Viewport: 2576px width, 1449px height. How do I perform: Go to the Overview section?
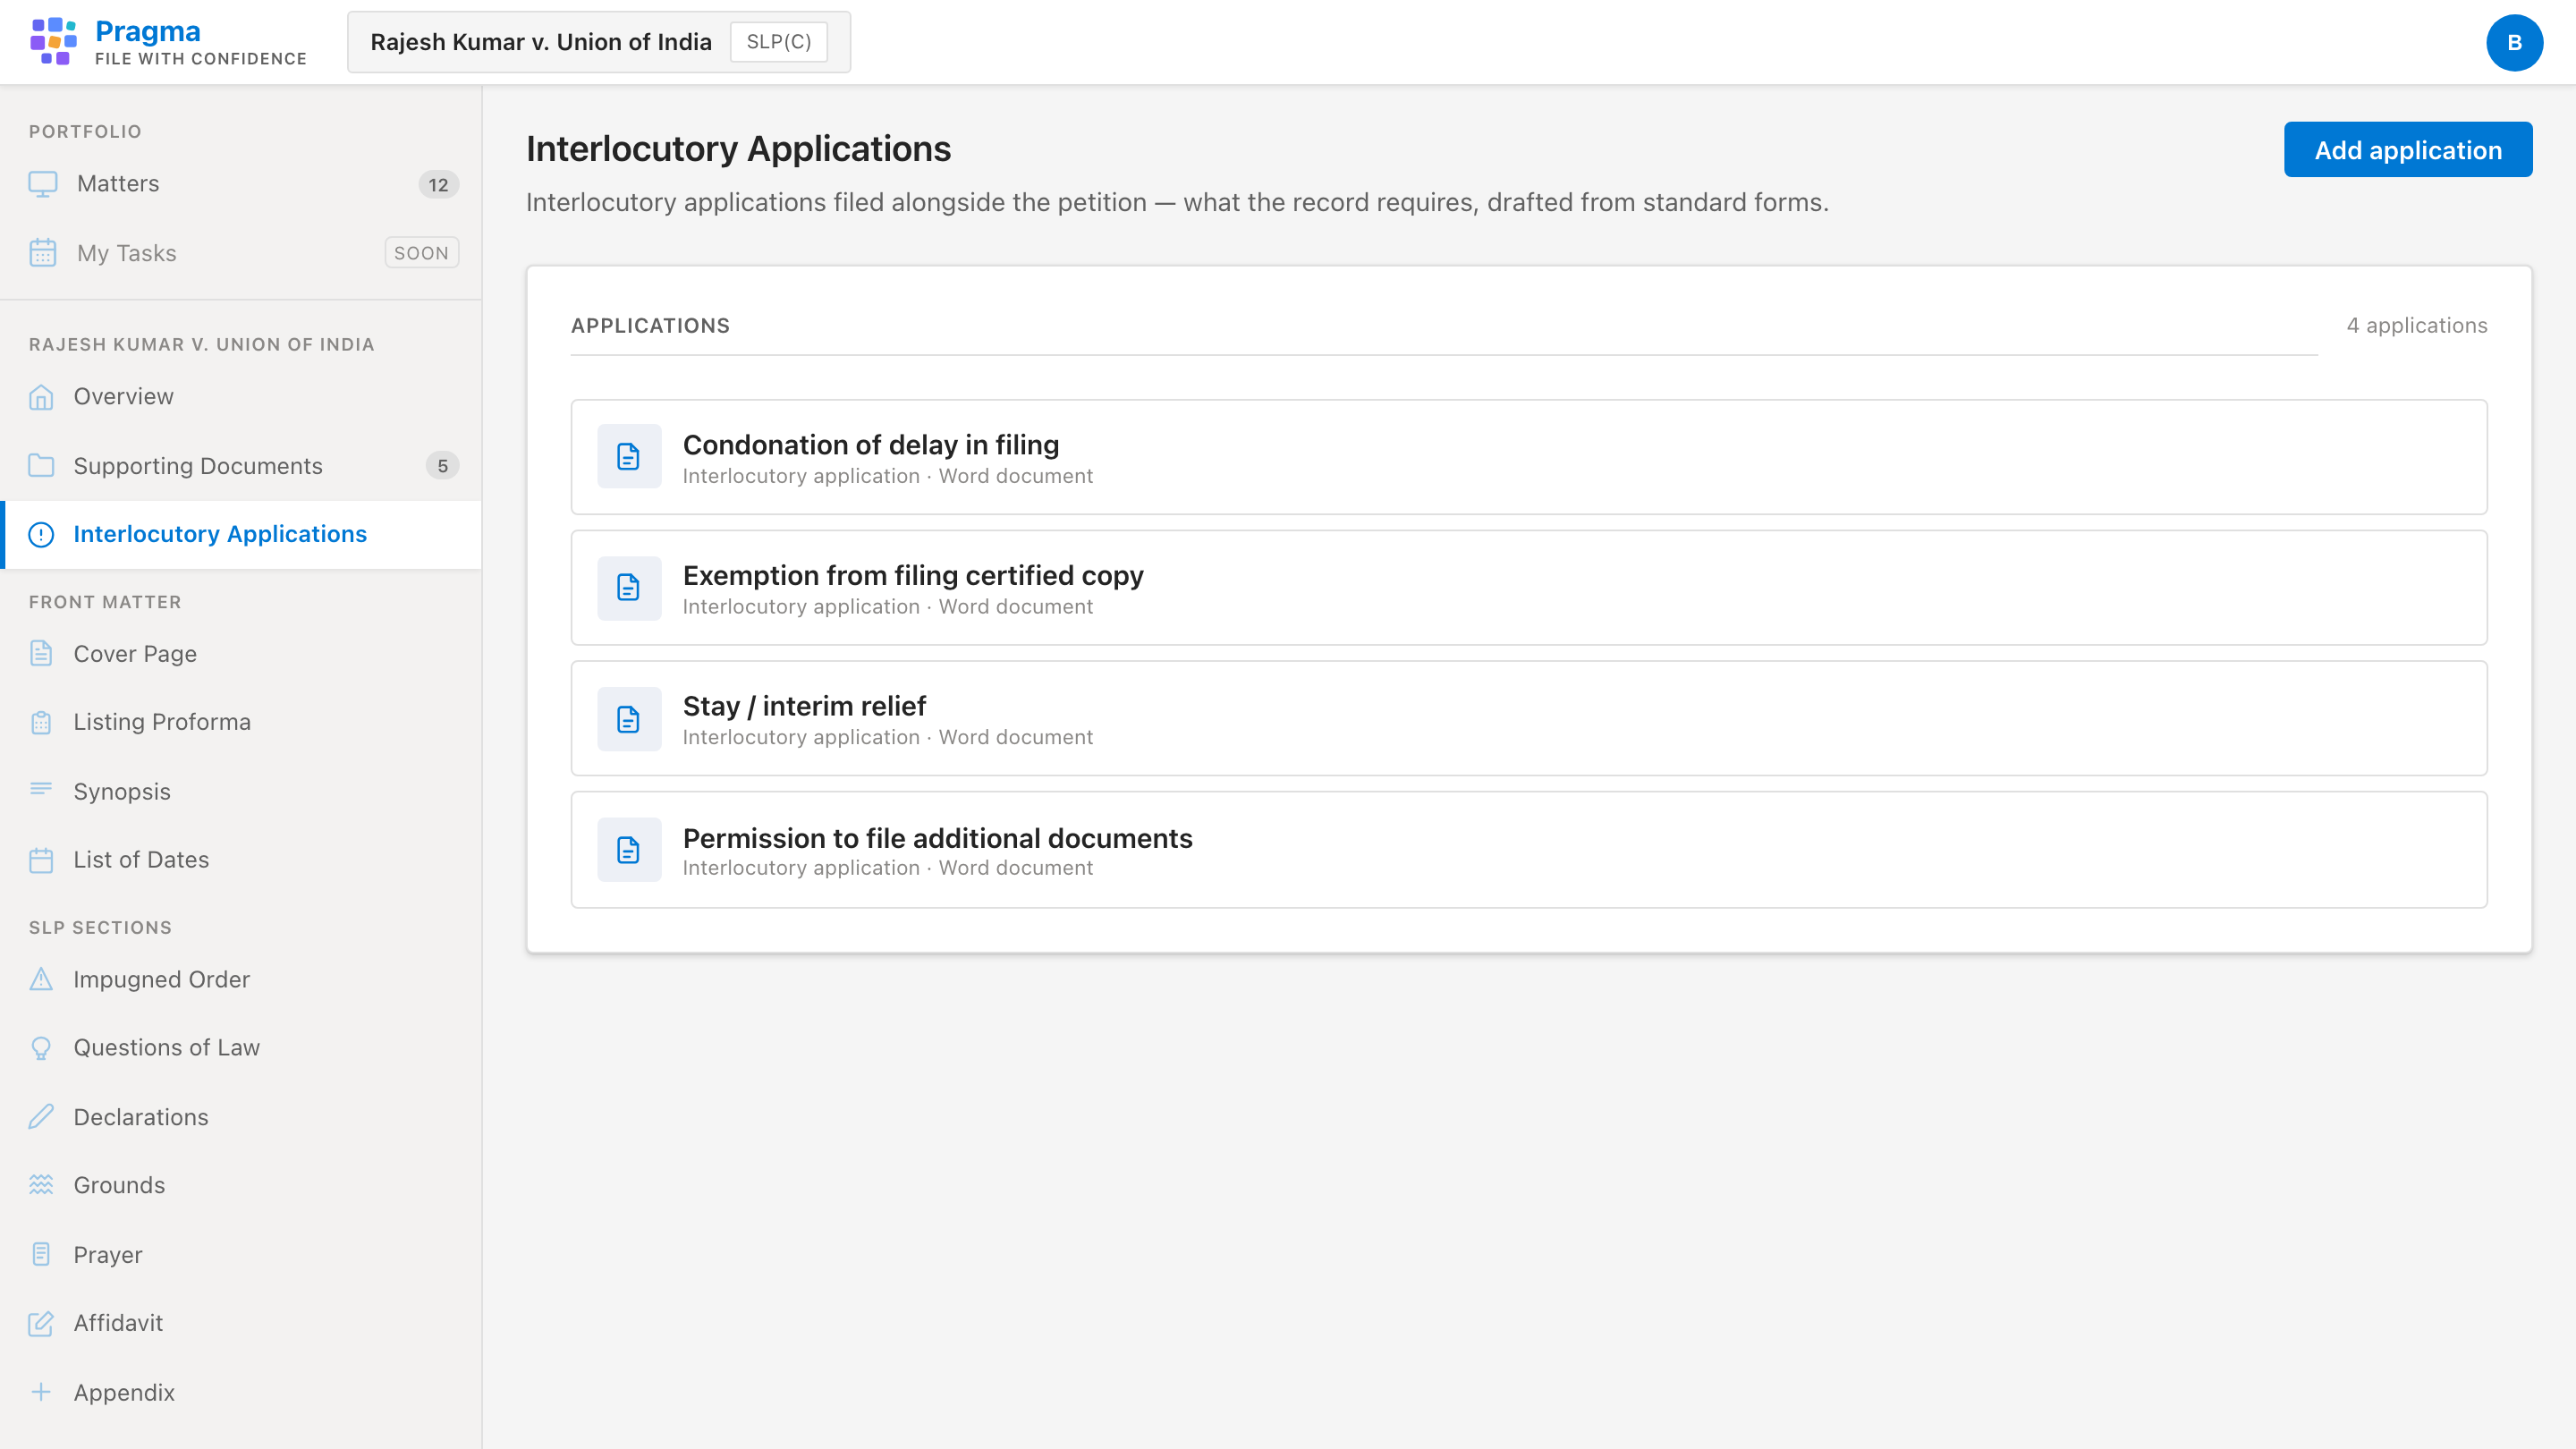(241, 397)
